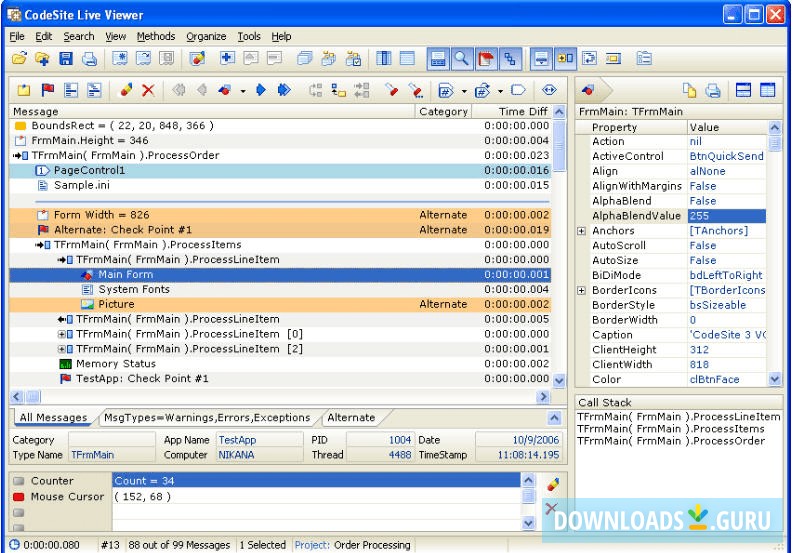Click the grey Previous message arrow icon
The image size is (793, 553).
tap(202, 90)
